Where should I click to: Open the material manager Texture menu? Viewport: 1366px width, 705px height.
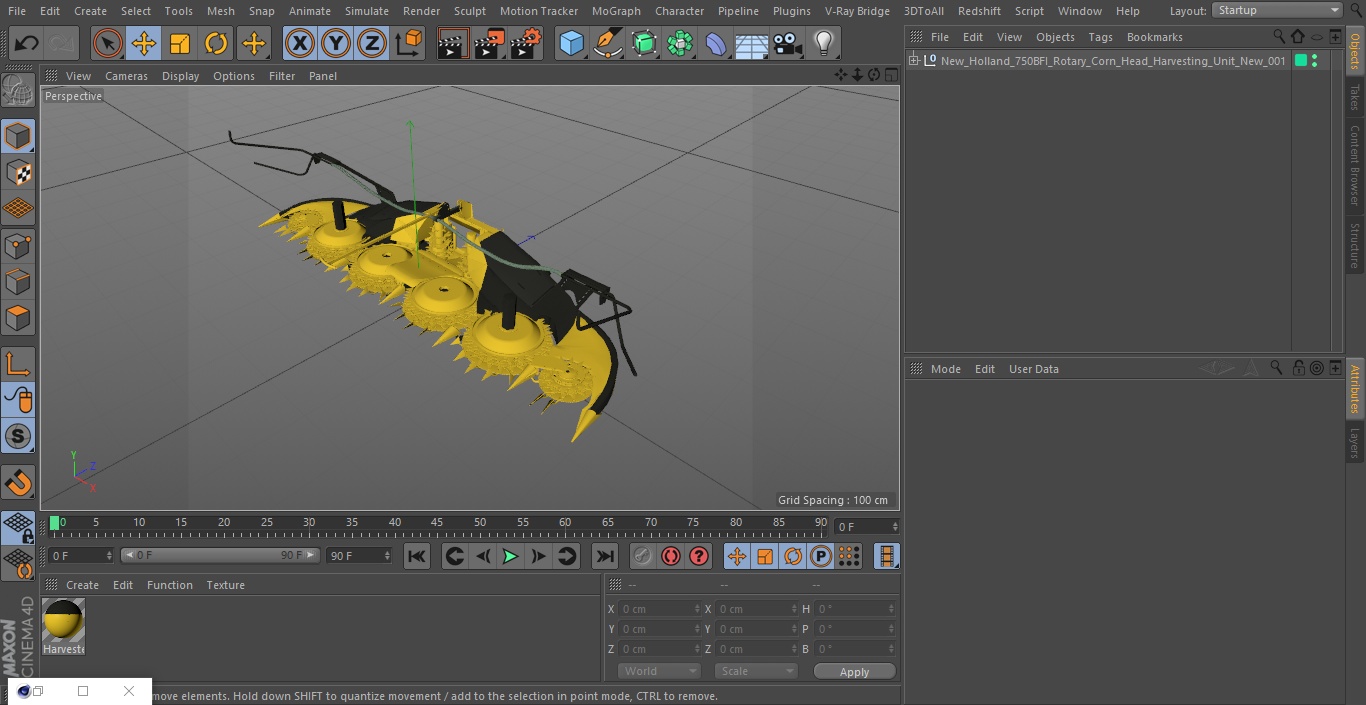(226, 585)
